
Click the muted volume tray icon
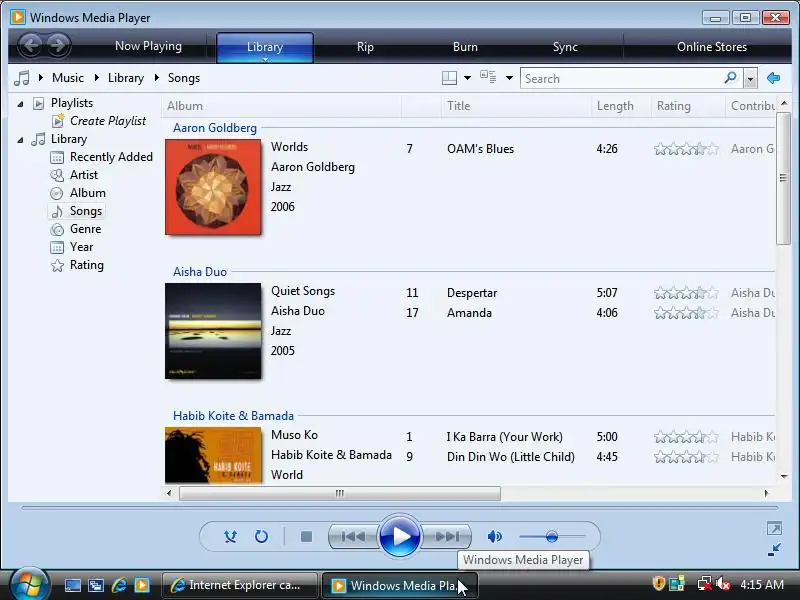722,584
